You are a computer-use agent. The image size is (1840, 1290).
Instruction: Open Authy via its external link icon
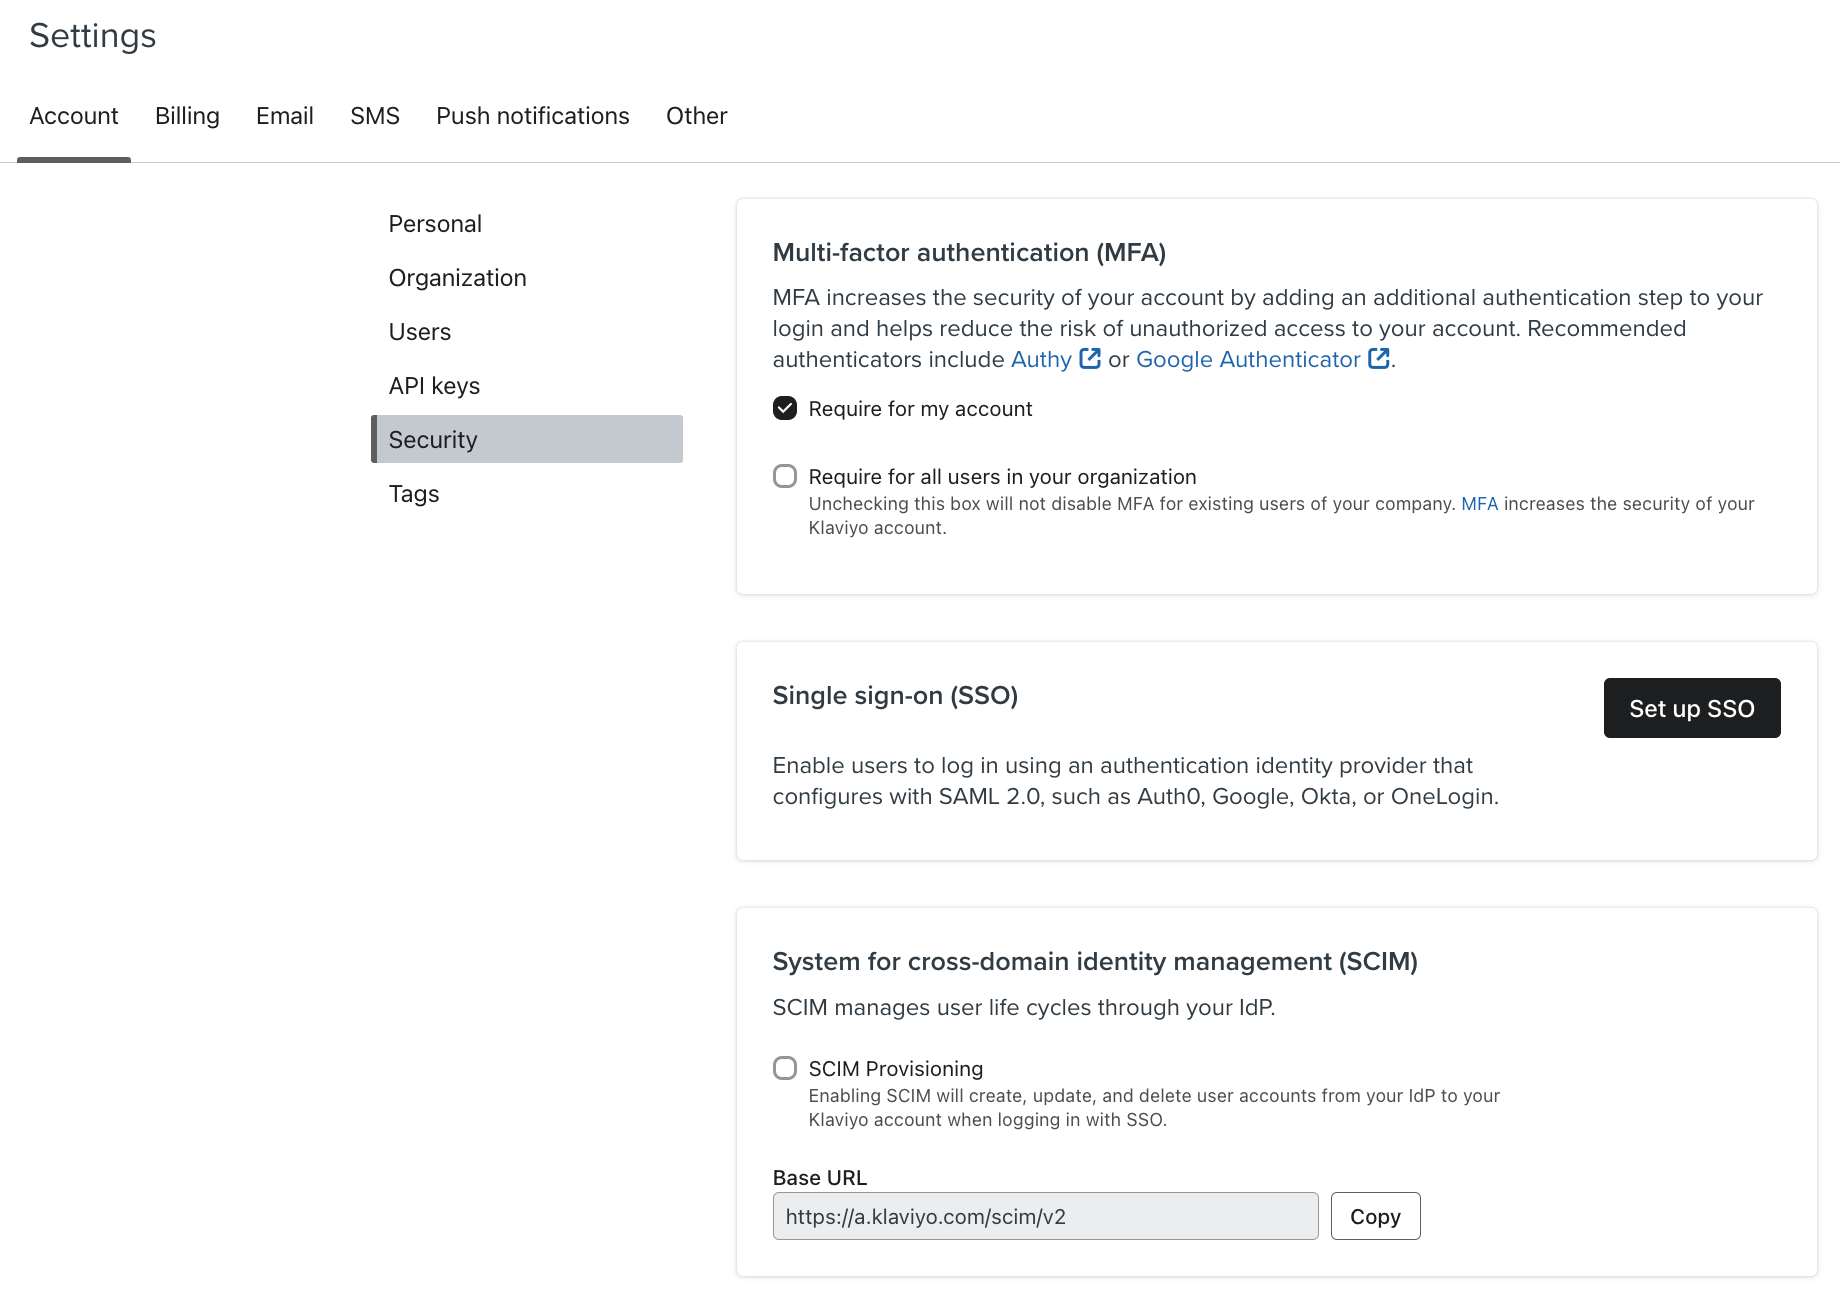(x=1090, y=359)
